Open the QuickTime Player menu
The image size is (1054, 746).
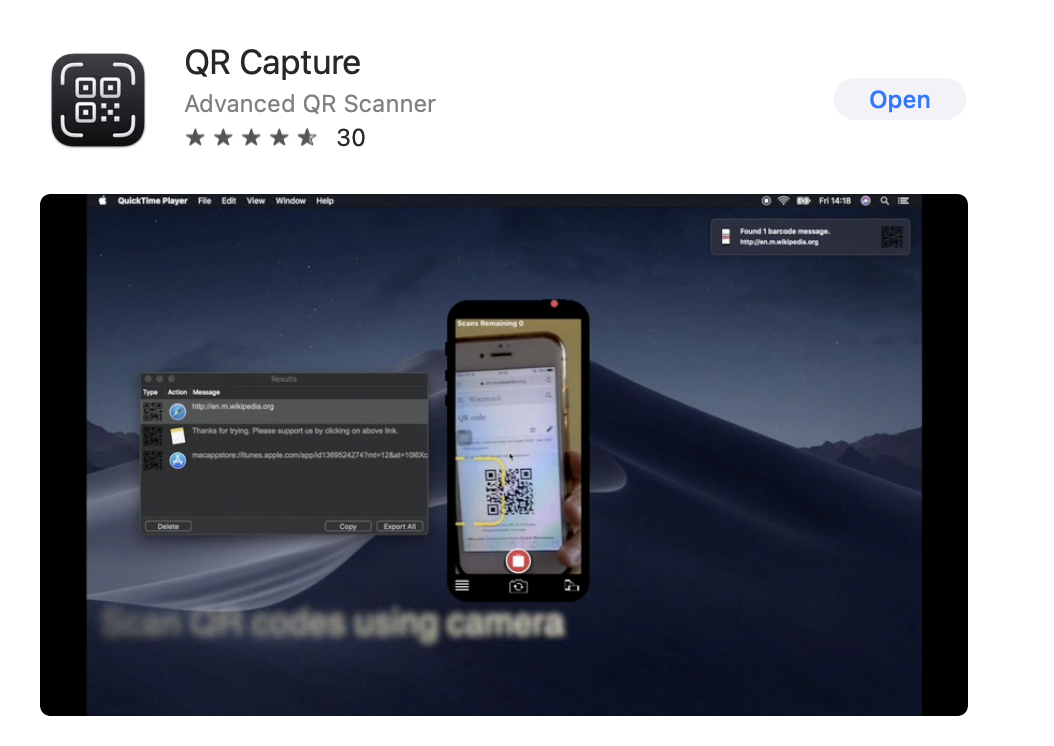tap(153, 201)
